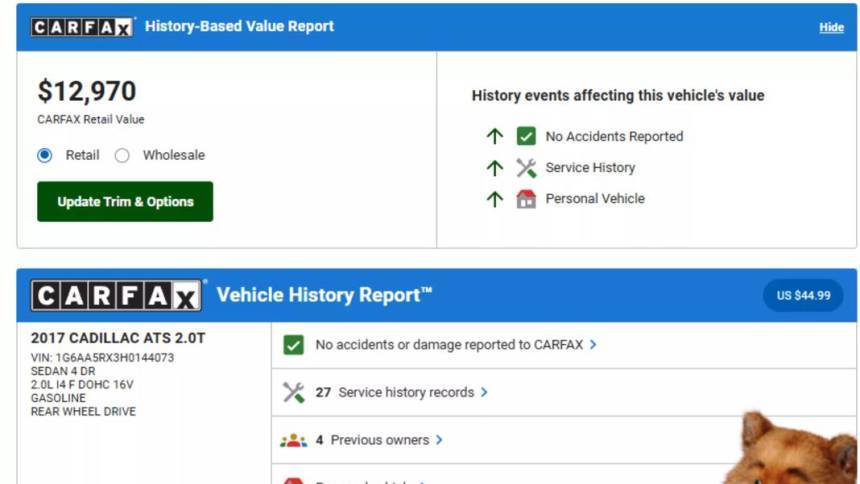Viewport: 860px width, 484px height.
Task: Click No Accidents Reported text
Action: click(x=614, y=136)
